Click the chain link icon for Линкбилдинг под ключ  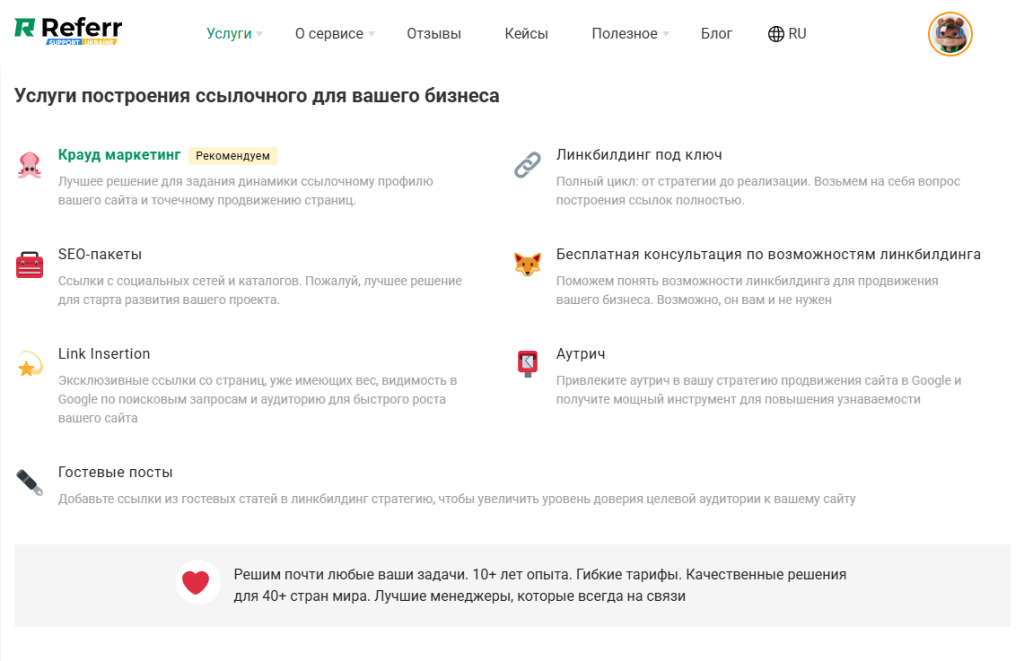click(x=527, y=165)
